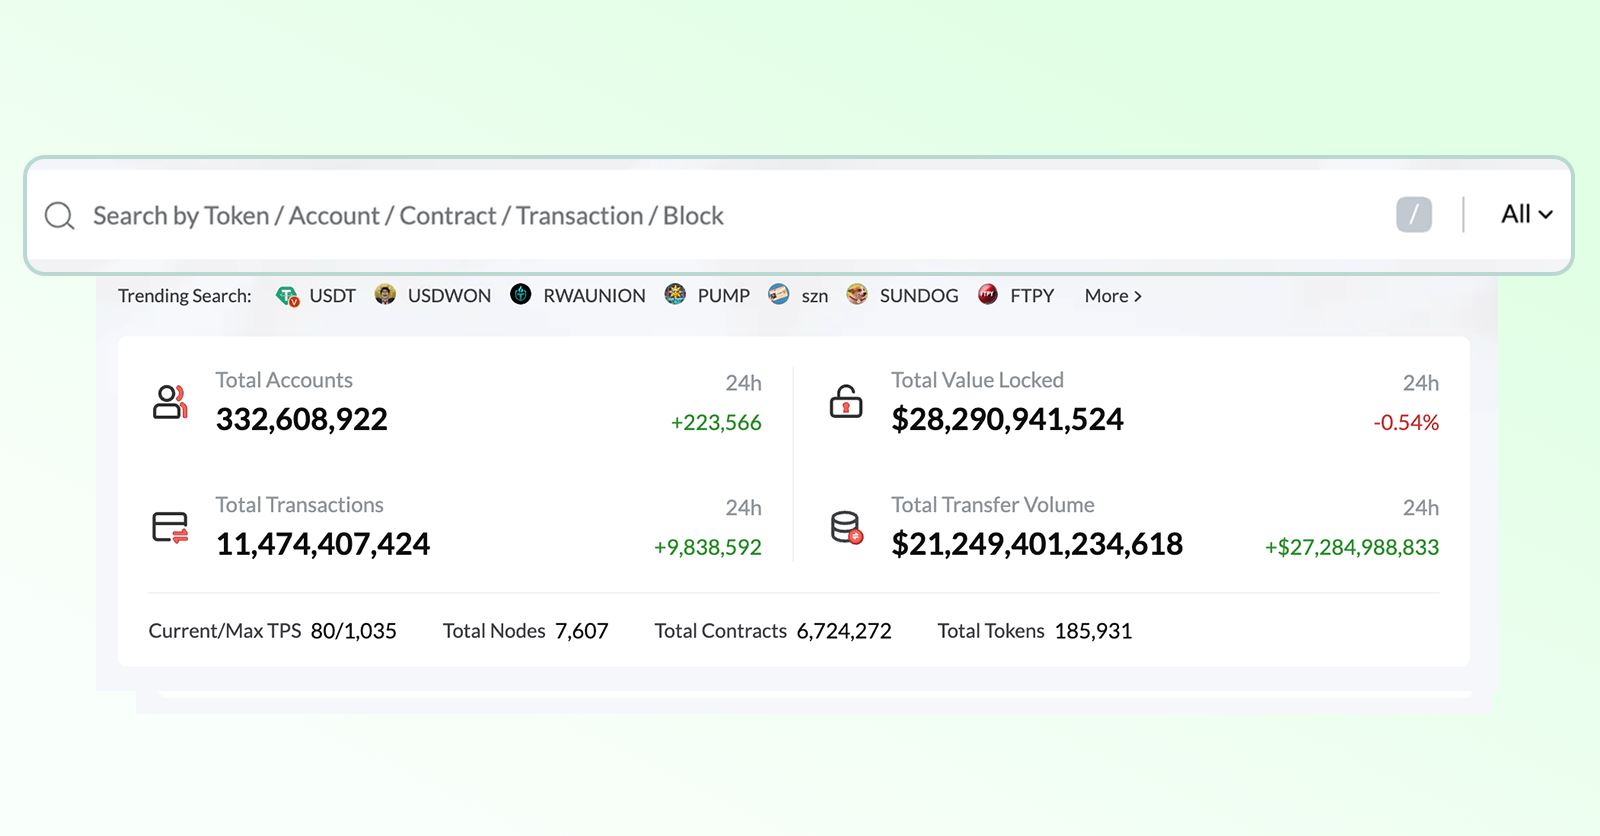Click the Total Contracts count 6,724,272

(x=844, y=631)
